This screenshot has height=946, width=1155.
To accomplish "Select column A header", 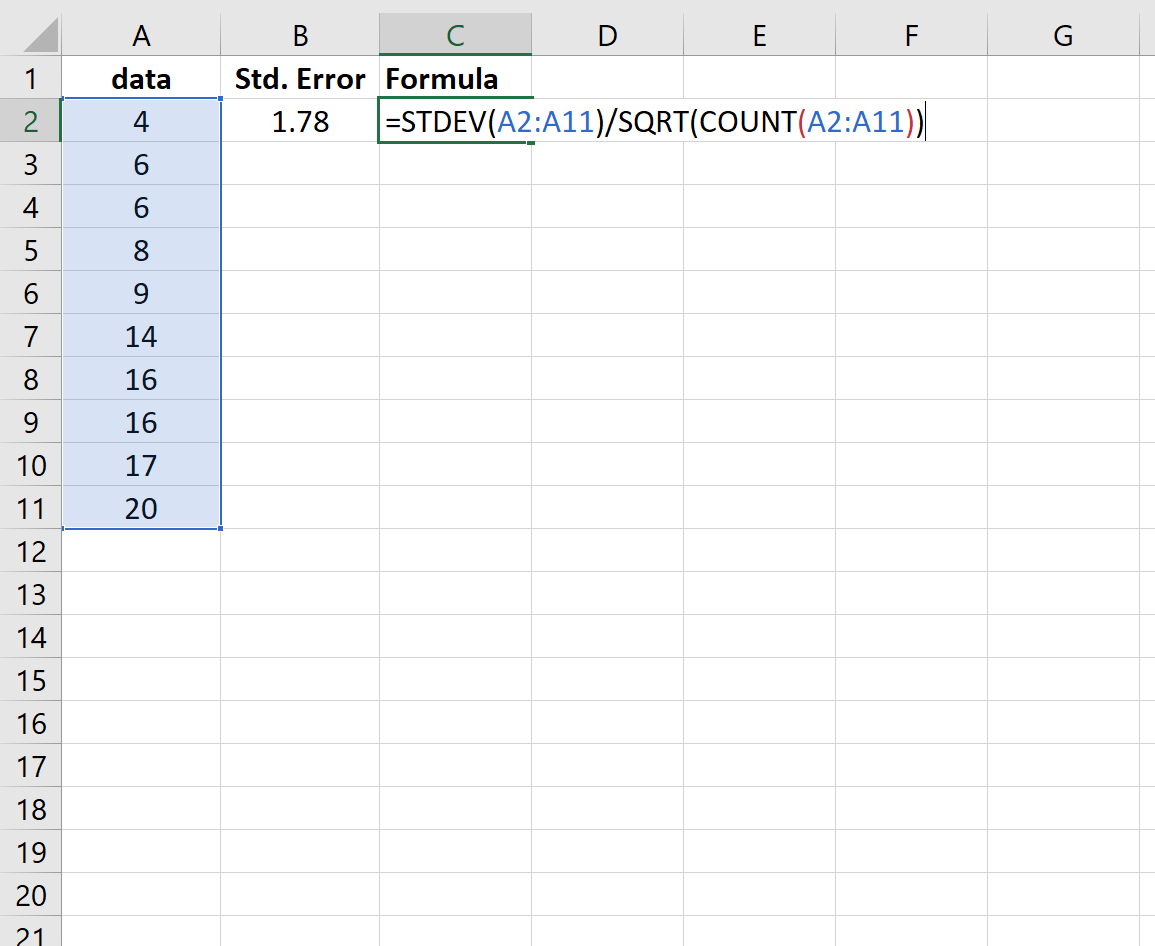I will click(141, 35).
